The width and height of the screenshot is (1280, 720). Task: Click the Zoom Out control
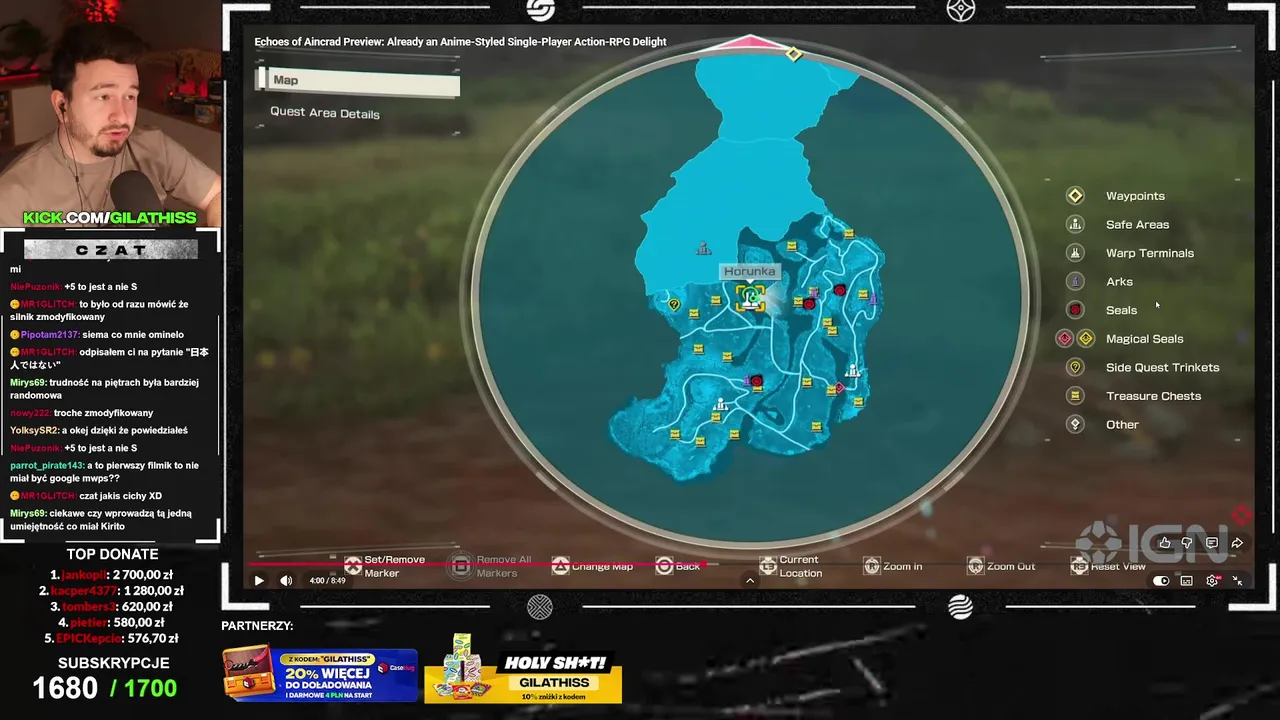tap(1001, 566)
